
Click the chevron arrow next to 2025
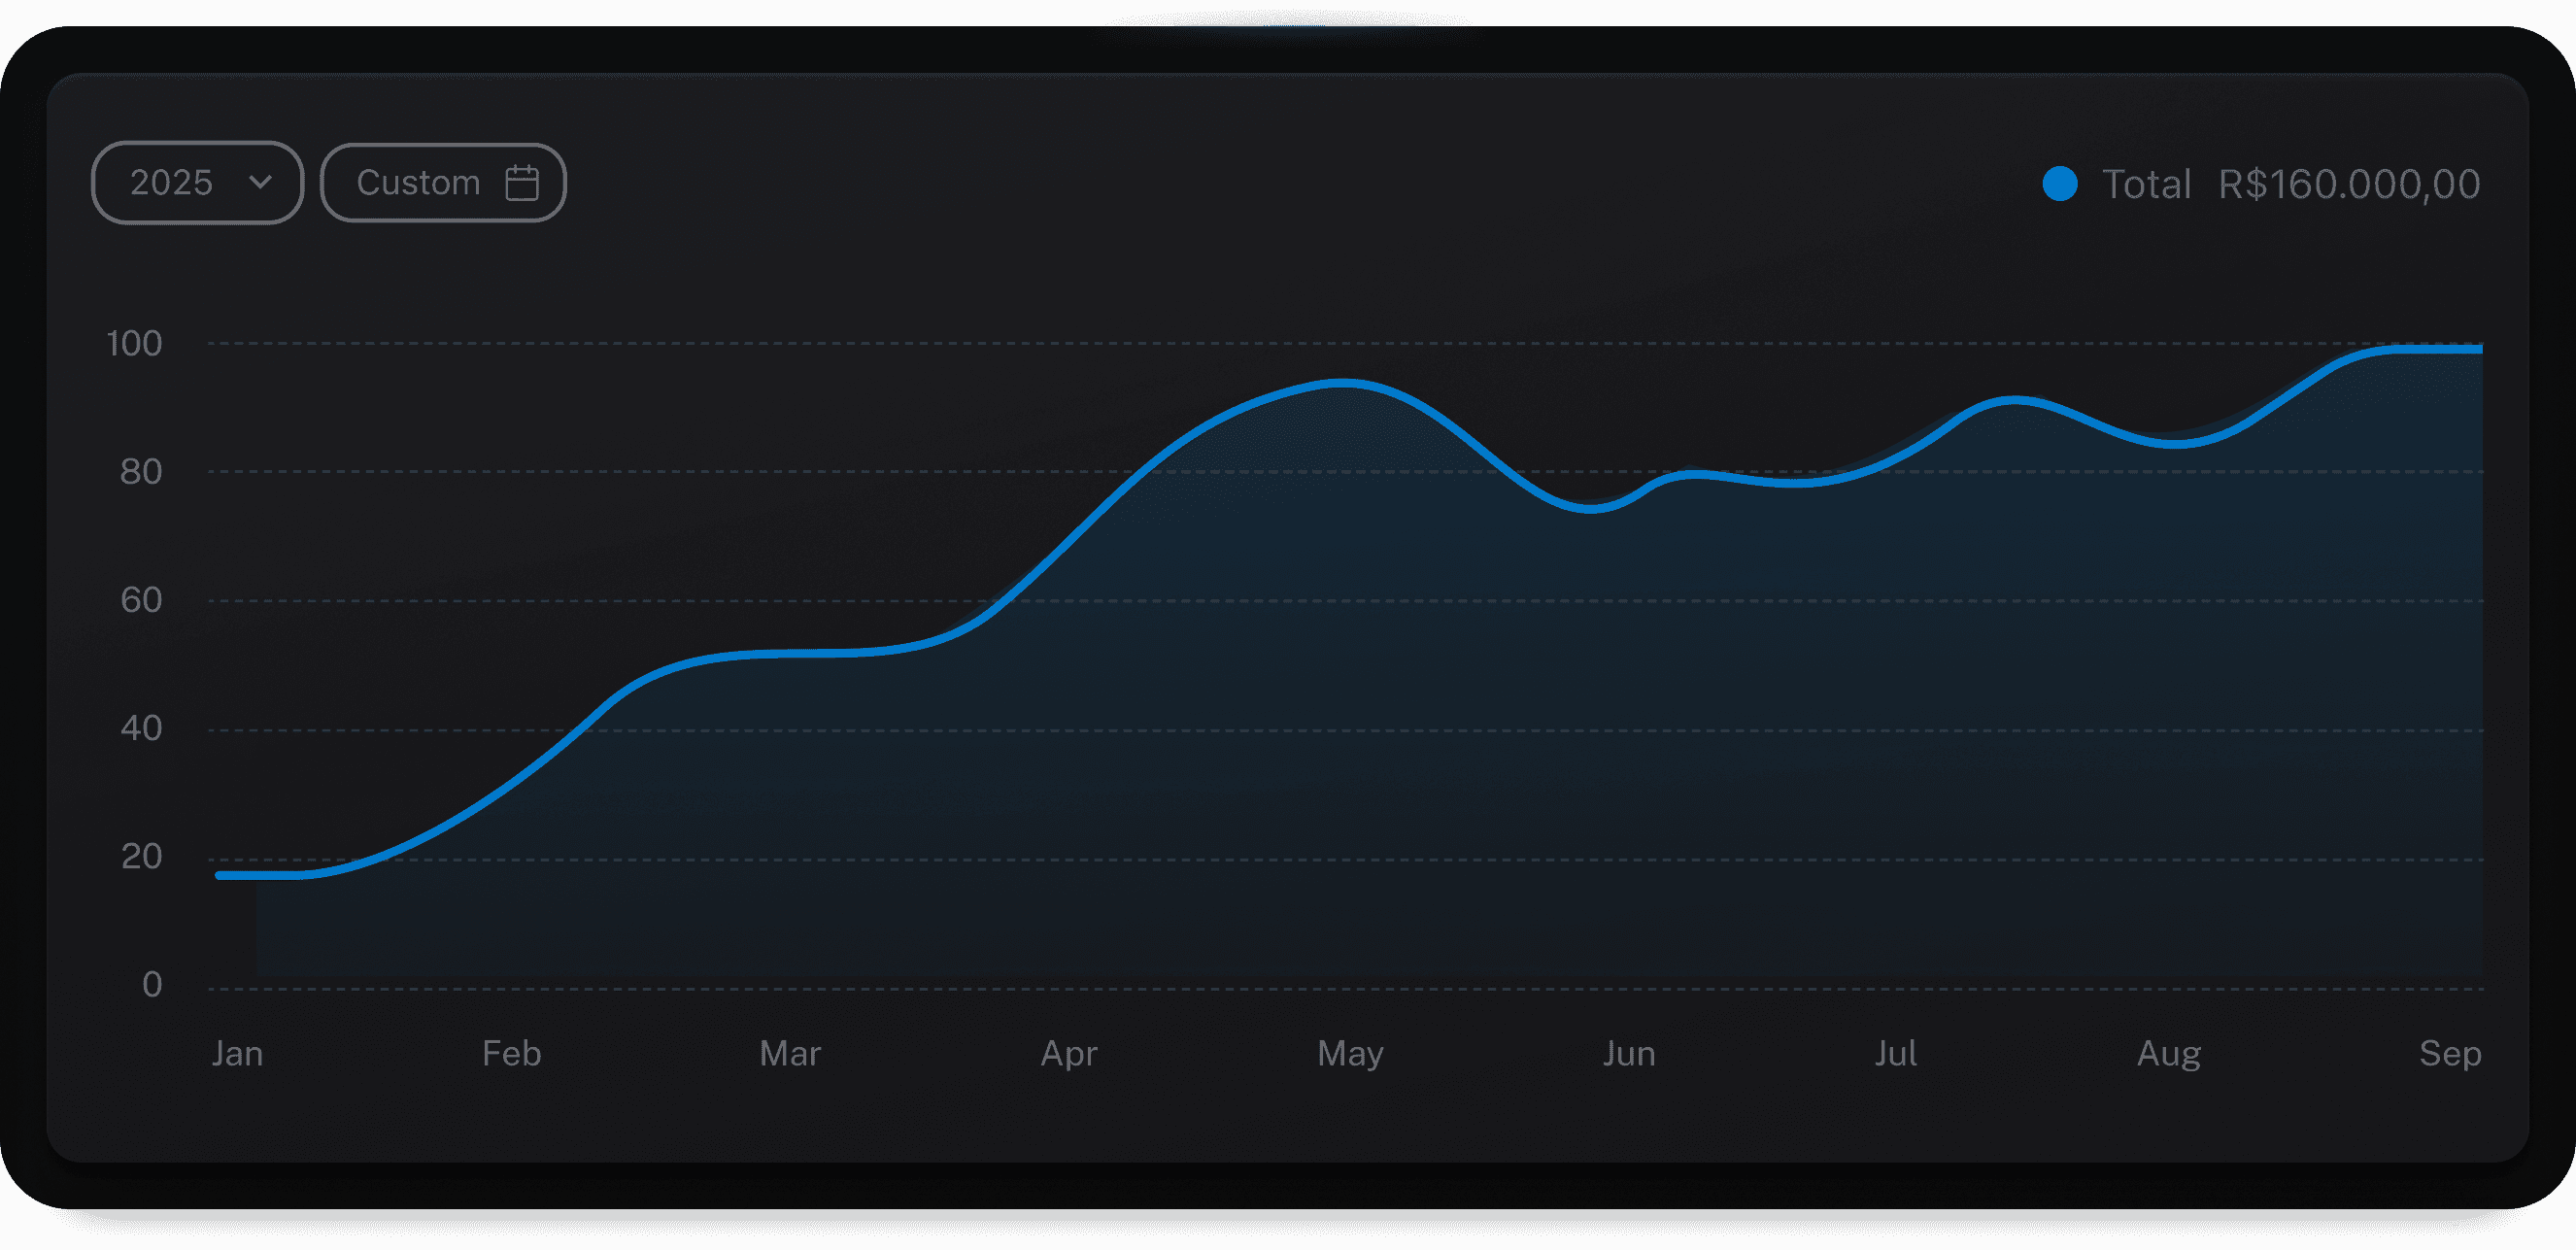coord(262,183)
